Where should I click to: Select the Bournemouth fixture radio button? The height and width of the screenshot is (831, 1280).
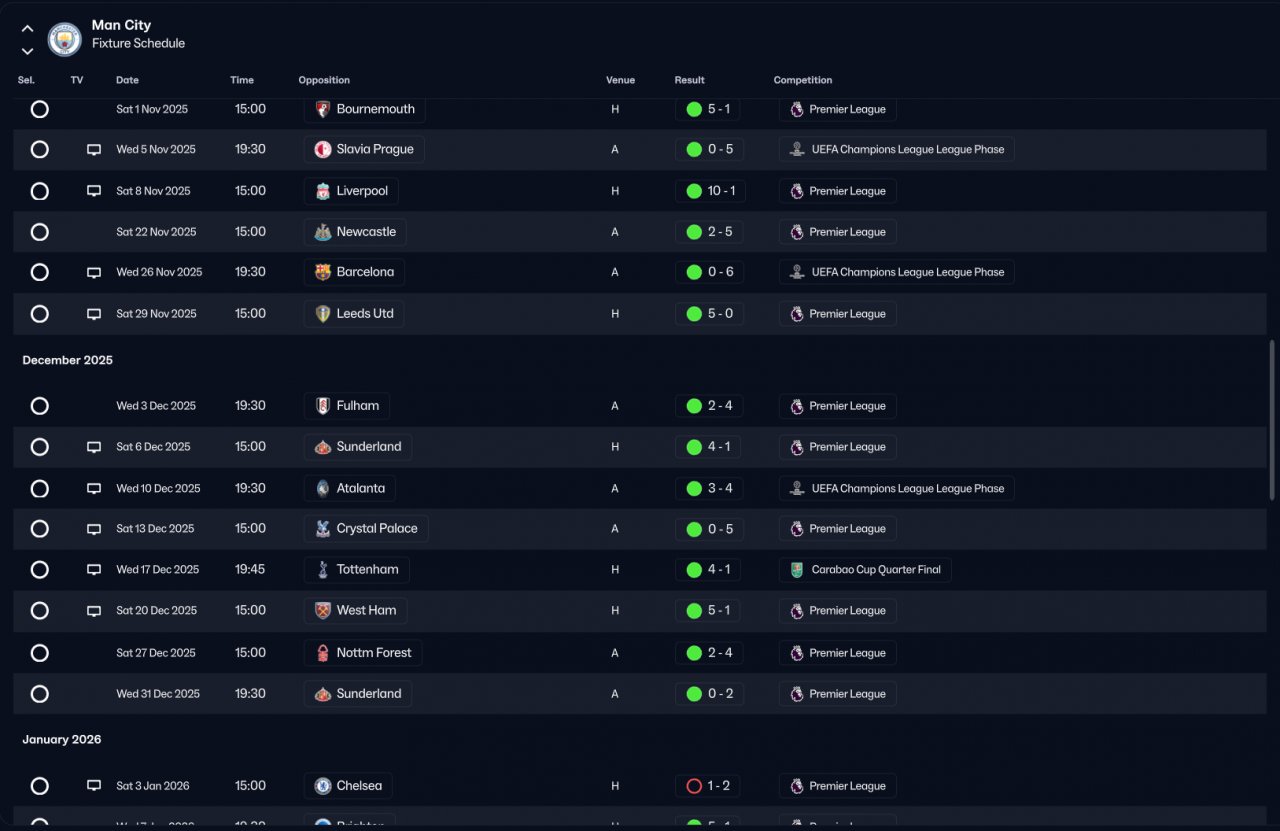click(40, 109)
